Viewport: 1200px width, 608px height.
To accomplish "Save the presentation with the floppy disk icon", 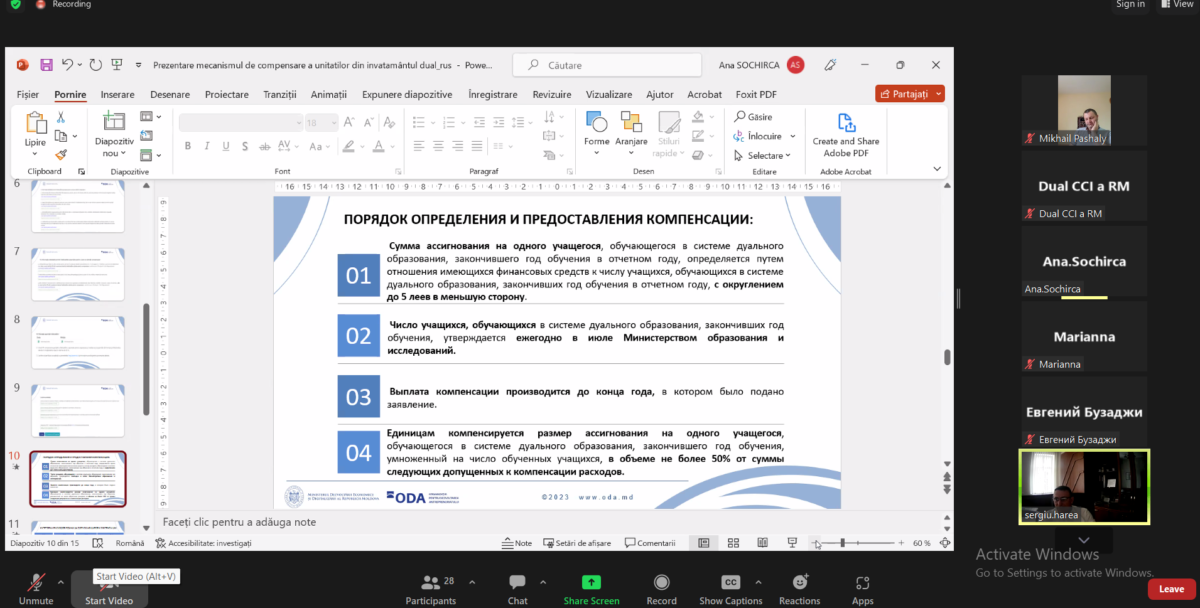I will pos(46,65).
